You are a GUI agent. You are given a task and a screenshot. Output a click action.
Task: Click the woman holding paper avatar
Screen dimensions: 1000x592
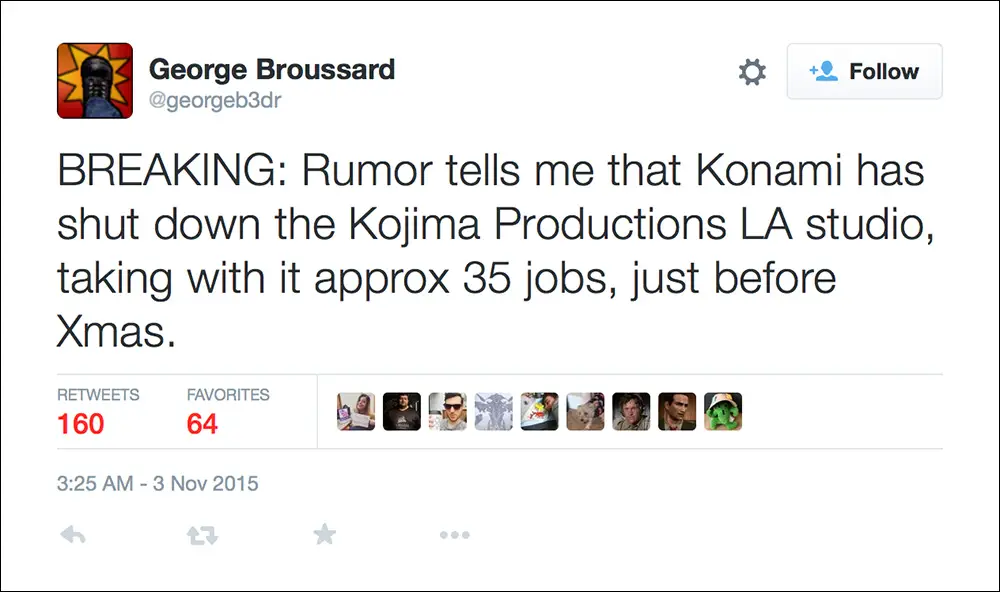click(x=356, y=411)
